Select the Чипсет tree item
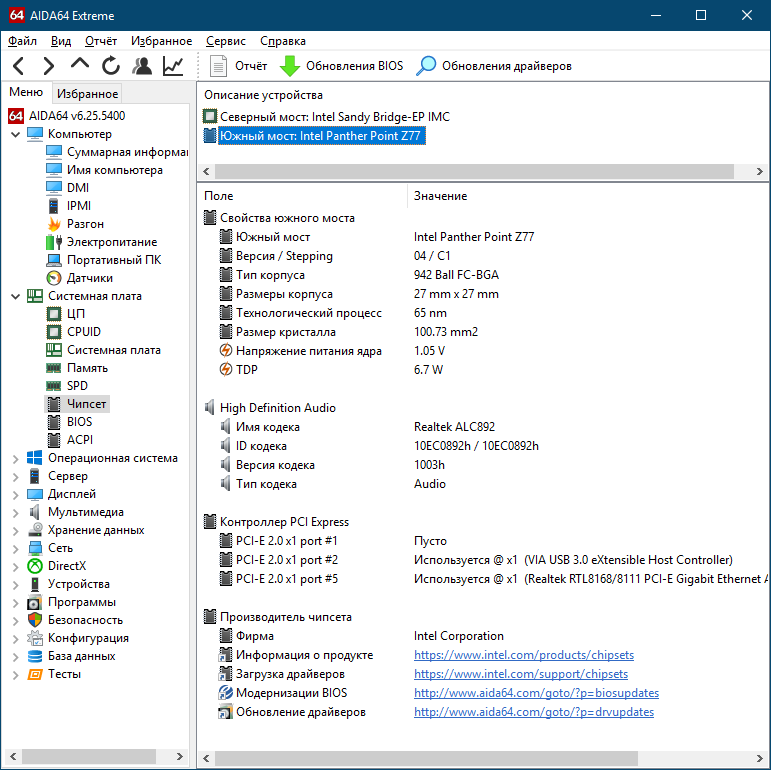The width and height of the screenshot is (771, 770). 77,404
